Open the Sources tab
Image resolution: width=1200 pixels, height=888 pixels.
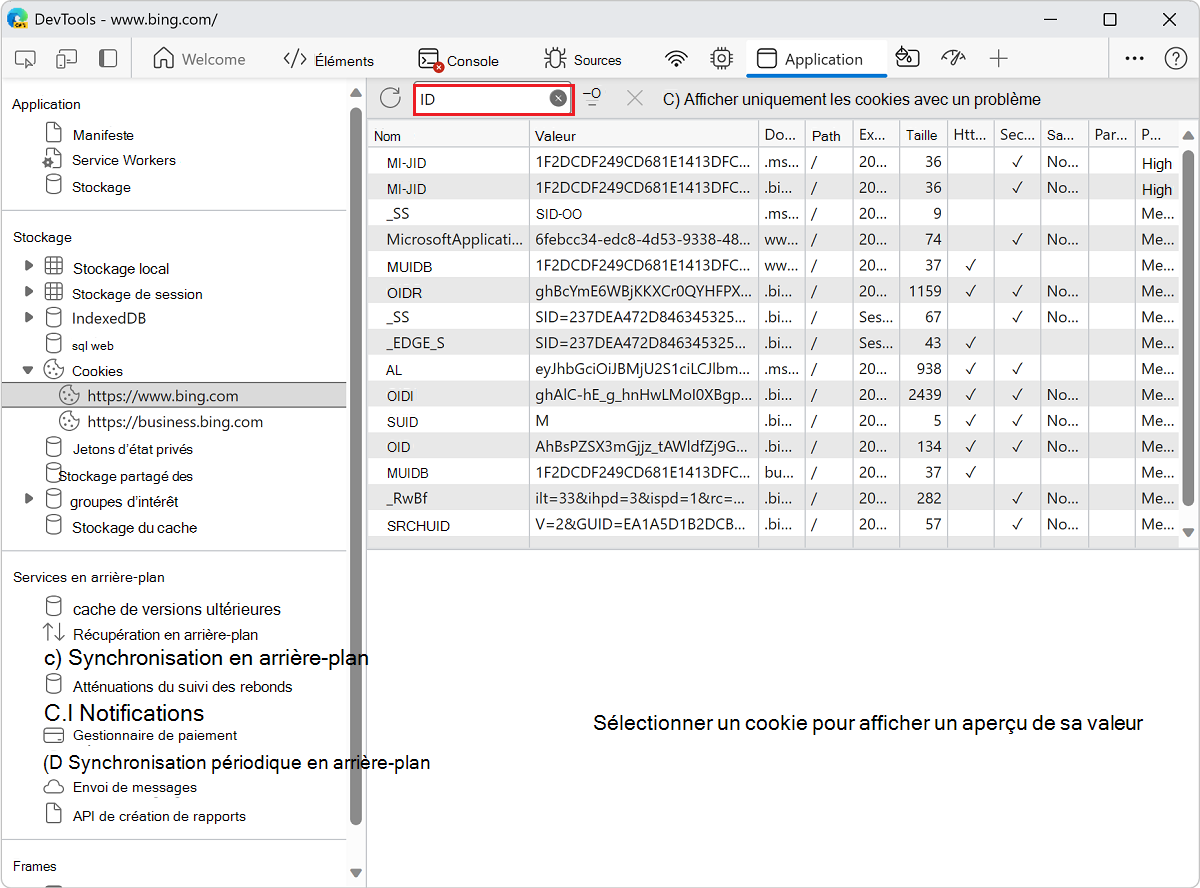(584, 58)
